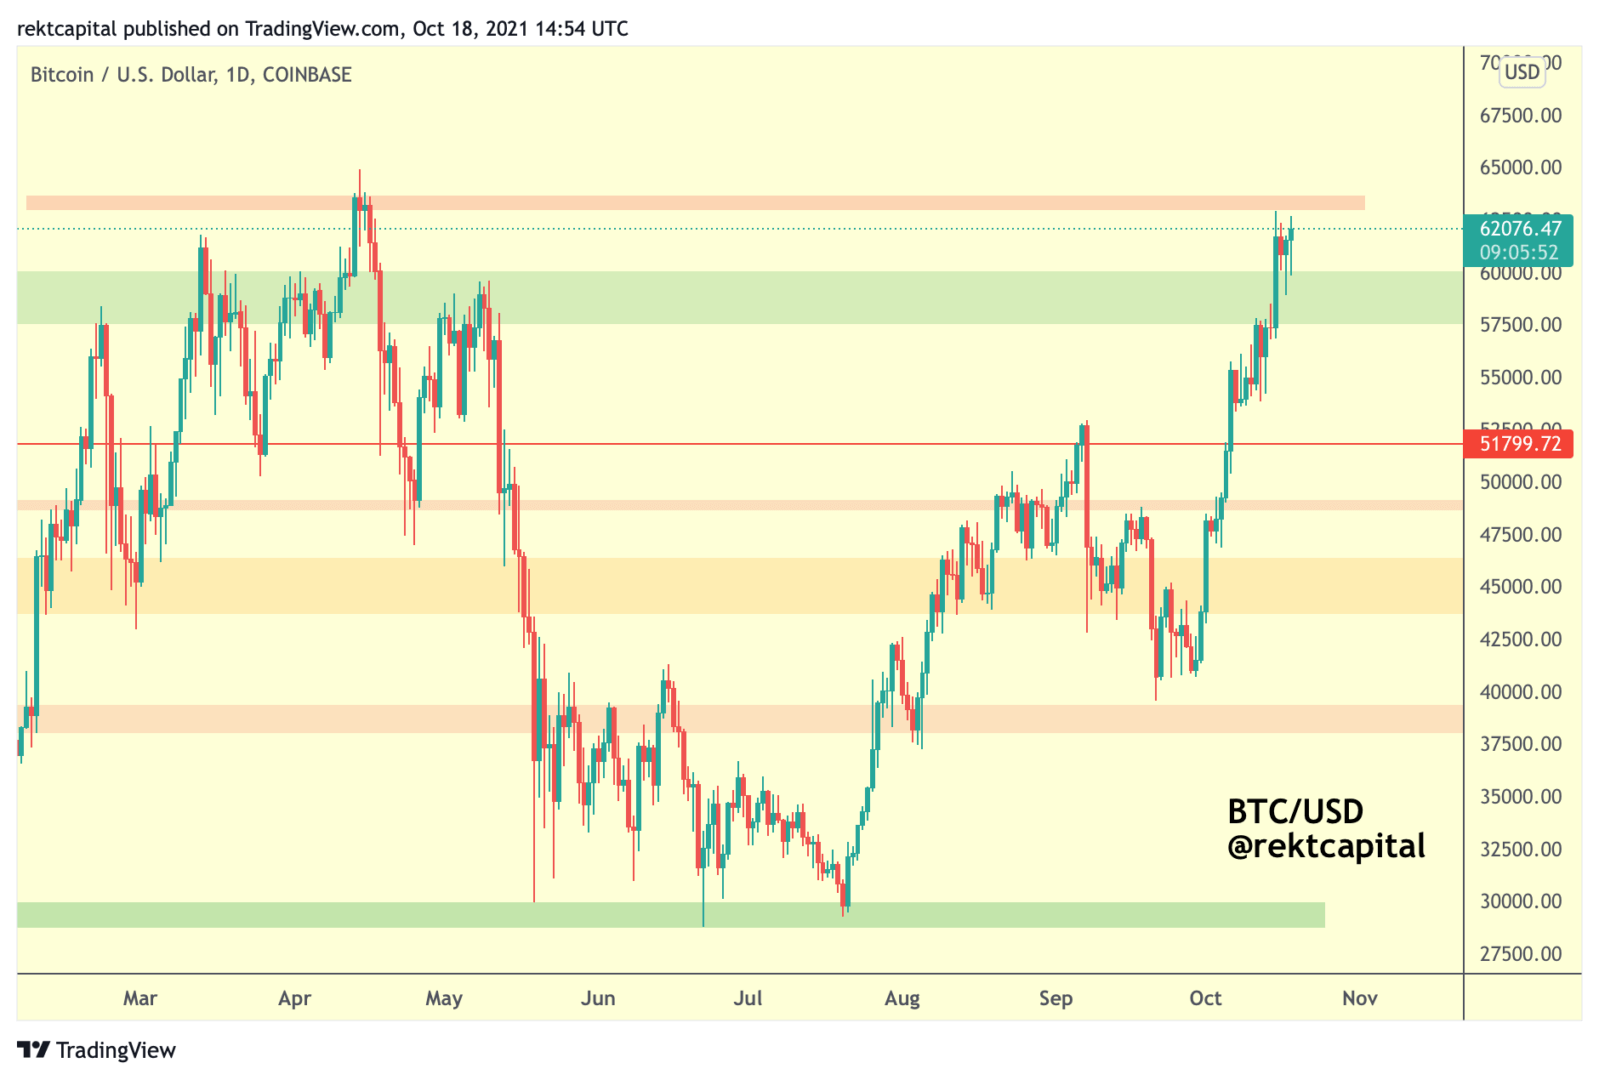Click the Apr label on time axis
1599x1080 pixels.
(x=295, y=998)
